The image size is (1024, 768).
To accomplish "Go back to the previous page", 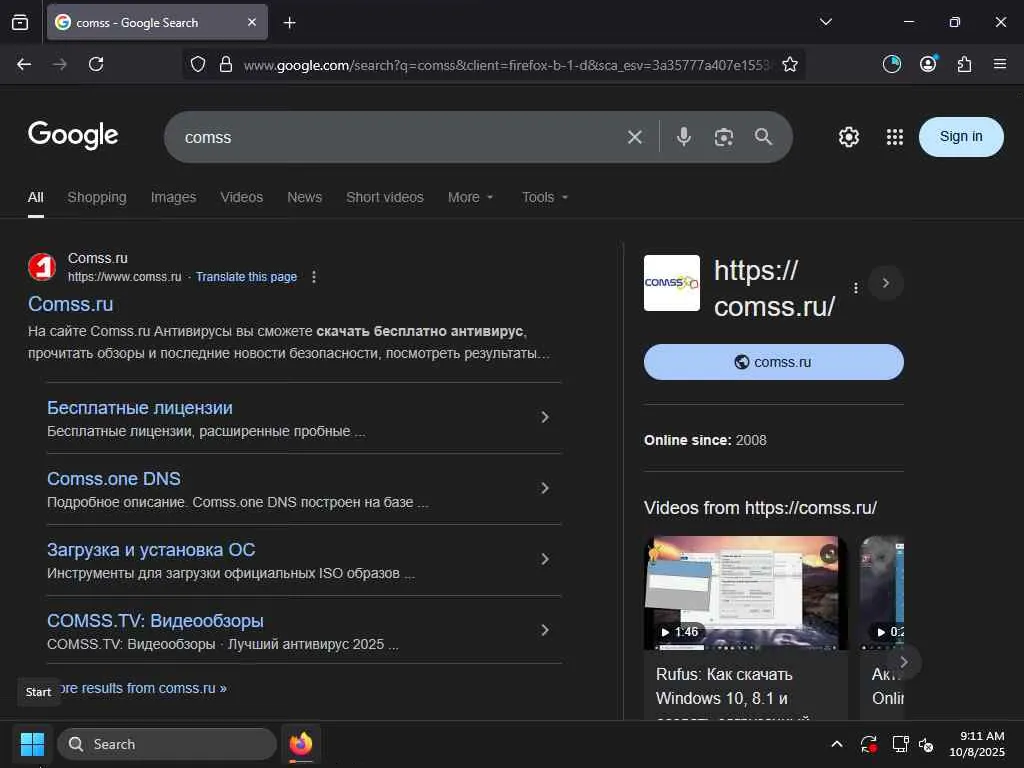I will tap(24, 64).
